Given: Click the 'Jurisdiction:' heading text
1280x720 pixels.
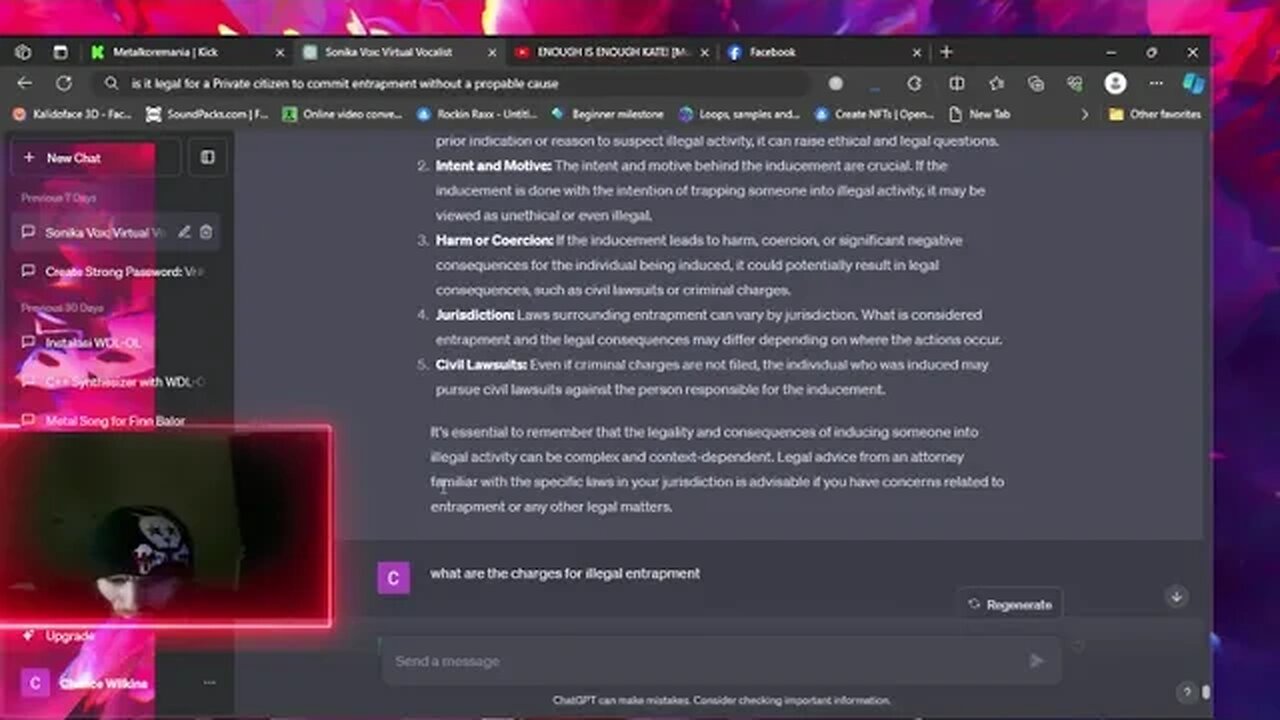Looking at the screenshot, I should (475, 315).
